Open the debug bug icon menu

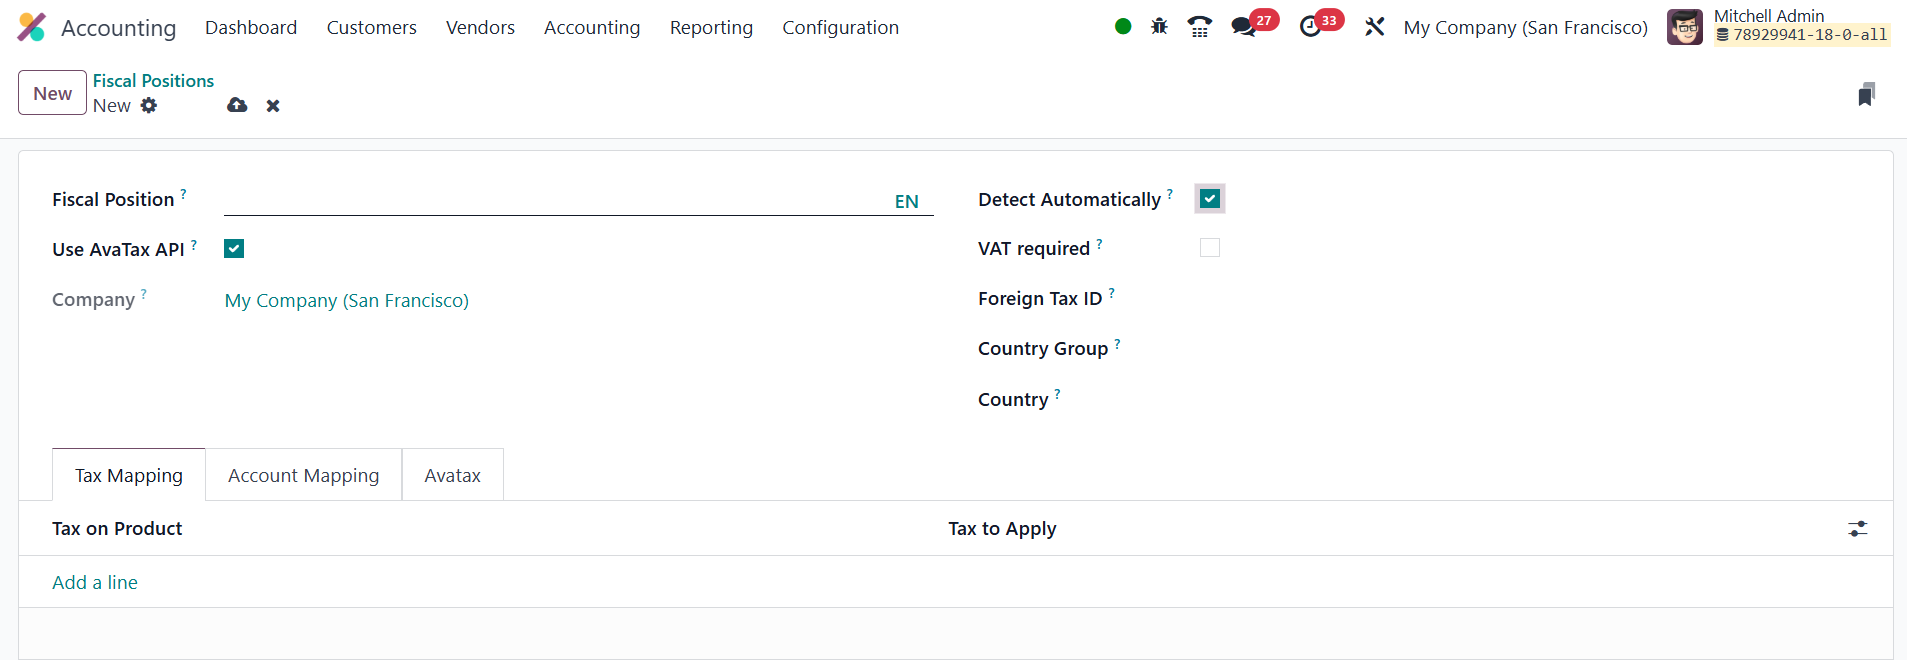(x=1159, y=27)
